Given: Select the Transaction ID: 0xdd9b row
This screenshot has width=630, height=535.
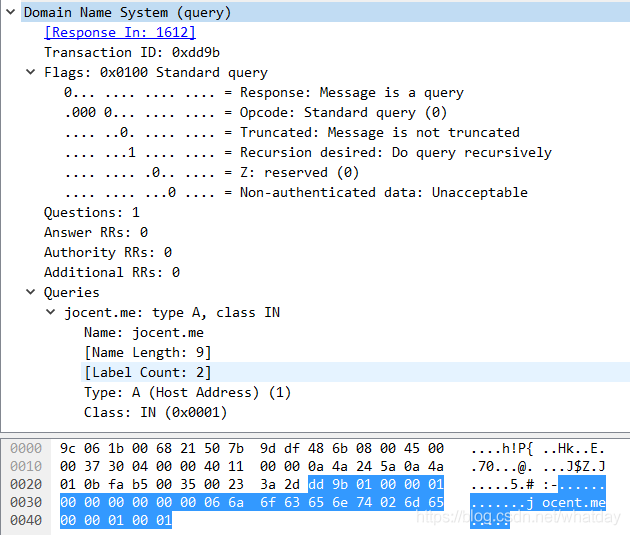Looking at the screenshot, I should click(x=132, y=52).
